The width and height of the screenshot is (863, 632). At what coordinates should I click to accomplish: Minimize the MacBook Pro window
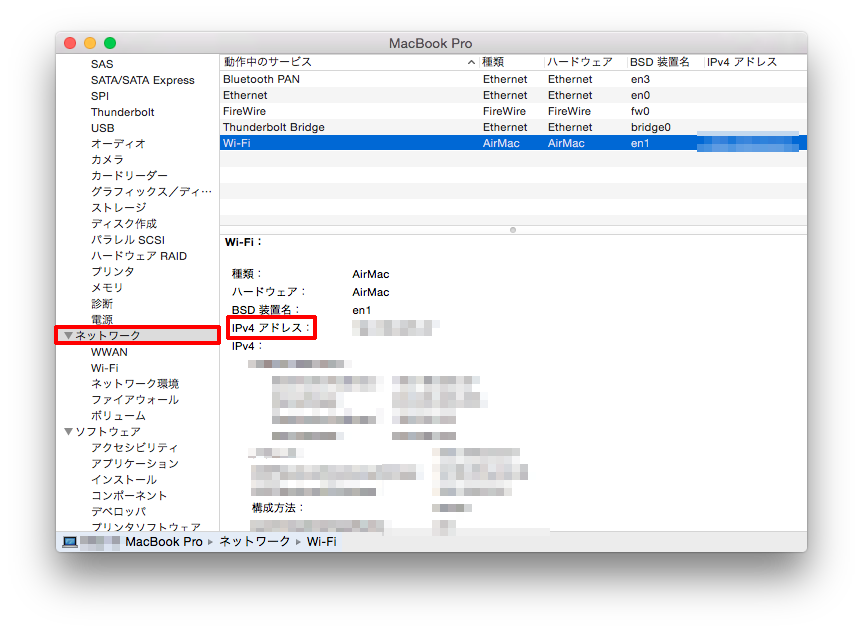coord(90,43)
